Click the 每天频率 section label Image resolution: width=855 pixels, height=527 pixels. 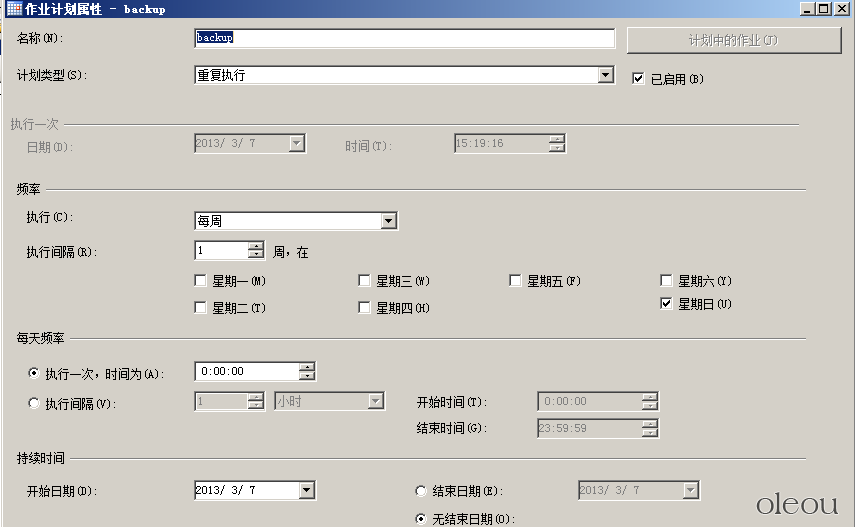tap(40, 338)
